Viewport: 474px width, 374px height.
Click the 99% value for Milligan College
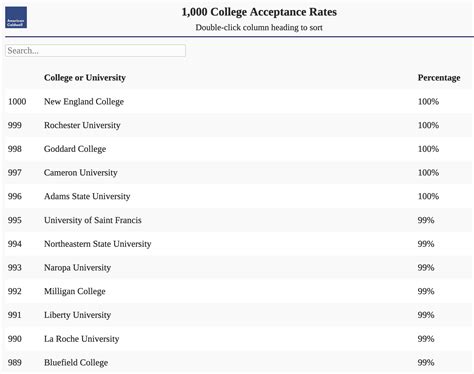click(426, 291)
